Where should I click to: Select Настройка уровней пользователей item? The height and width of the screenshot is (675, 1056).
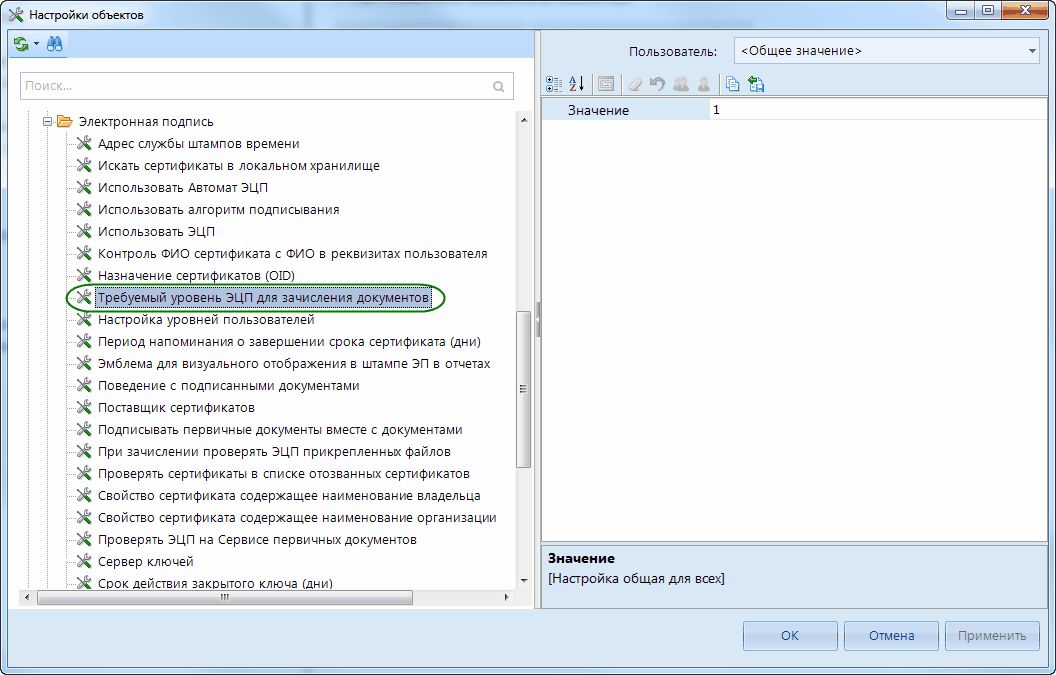pos(206,320)
